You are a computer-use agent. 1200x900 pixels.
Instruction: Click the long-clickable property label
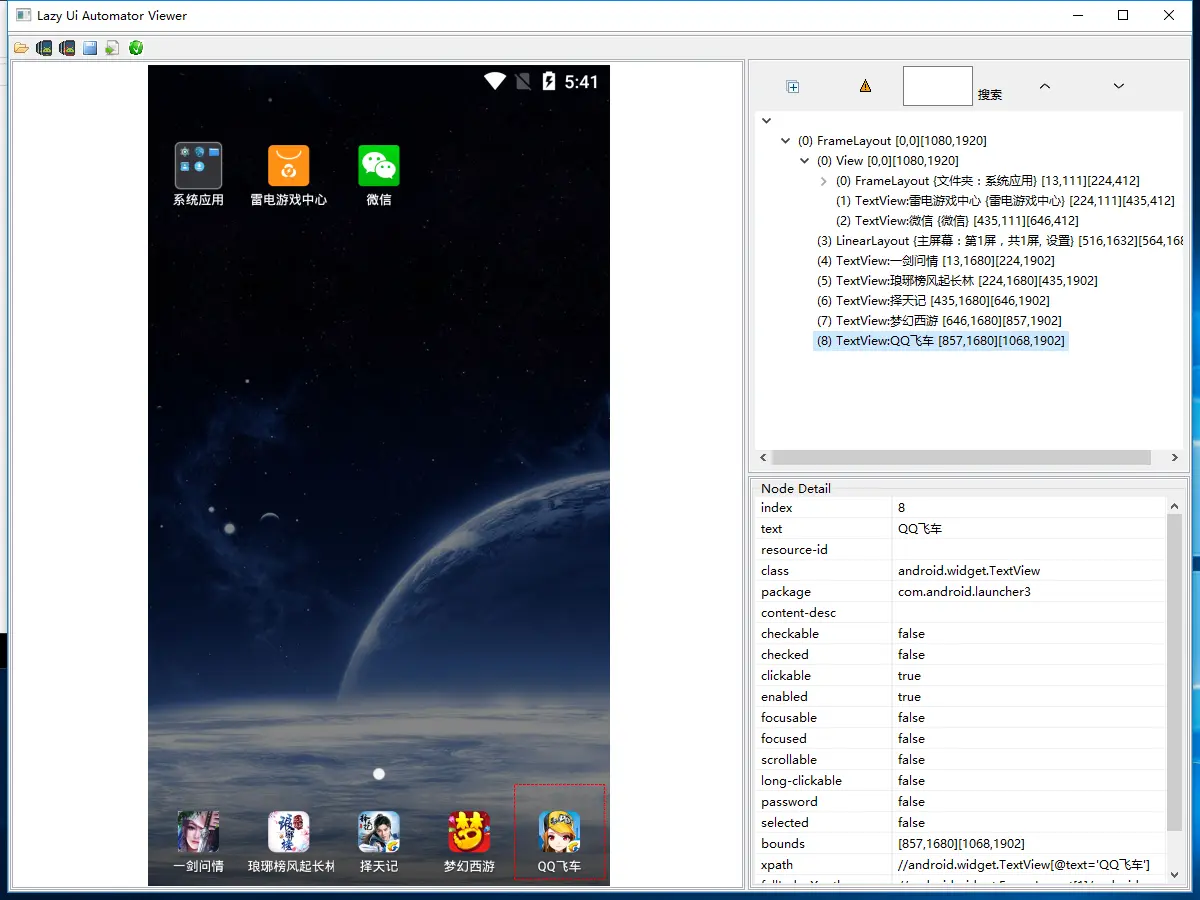coord(801,780)
